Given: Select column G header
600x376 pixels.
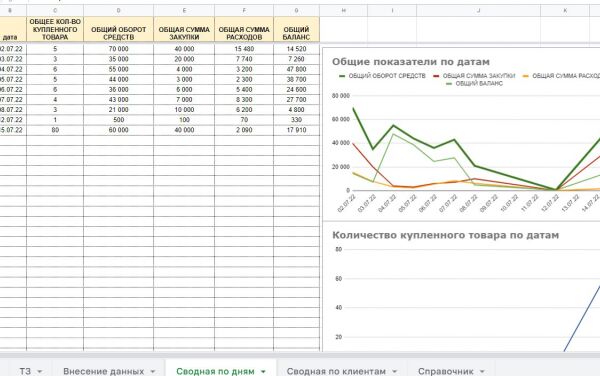Looking at the screenshot, I should pyautogui.click(x=297, y=11).
